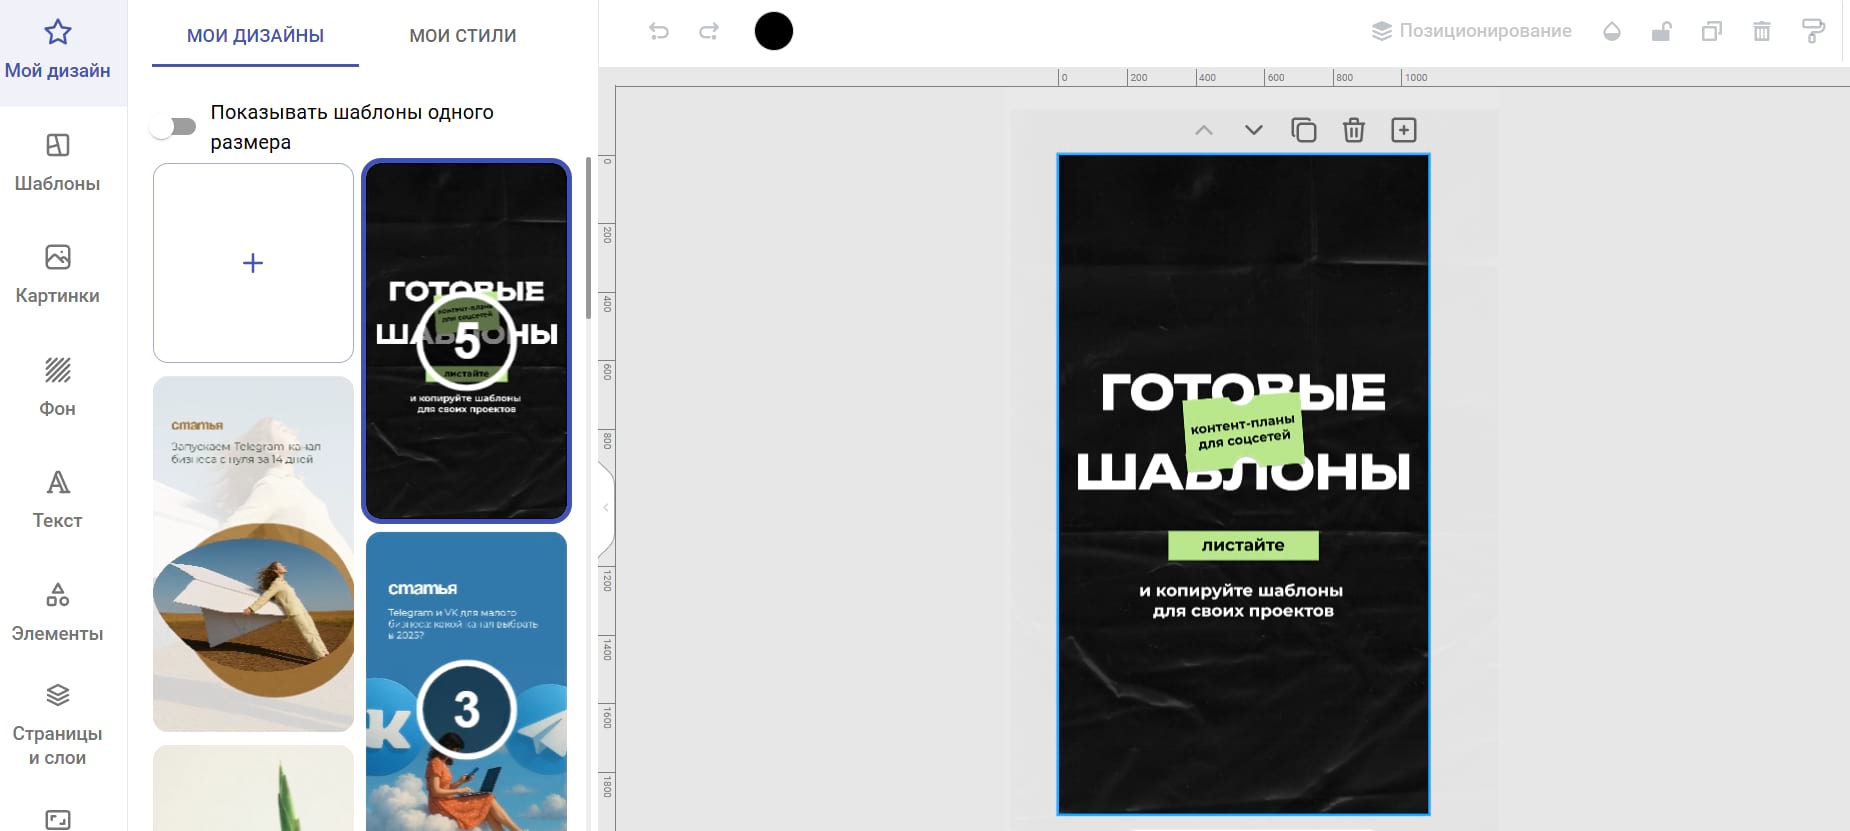Viewport: 1850px width, 831px height.
Task: Switch to МОИ СТИЛИ tab
Action: [x=462, y=36]
